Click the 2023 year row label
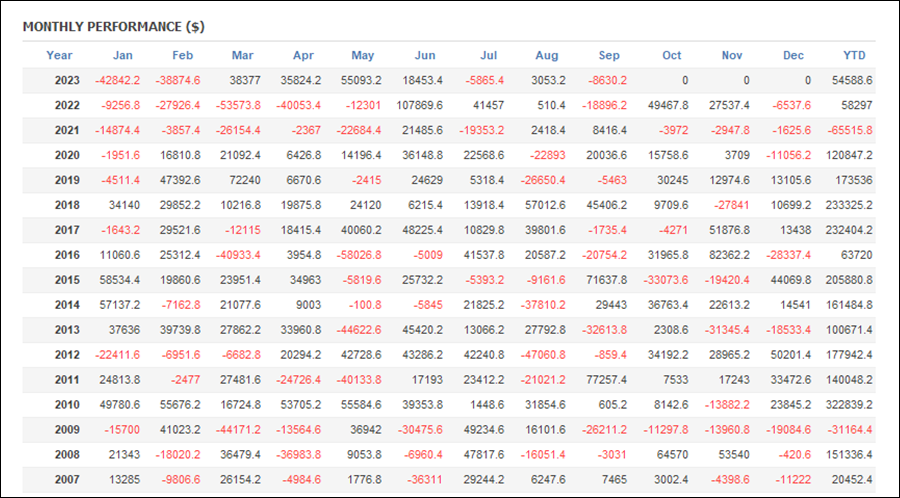The image size is (900, 498). coord(67,80)
